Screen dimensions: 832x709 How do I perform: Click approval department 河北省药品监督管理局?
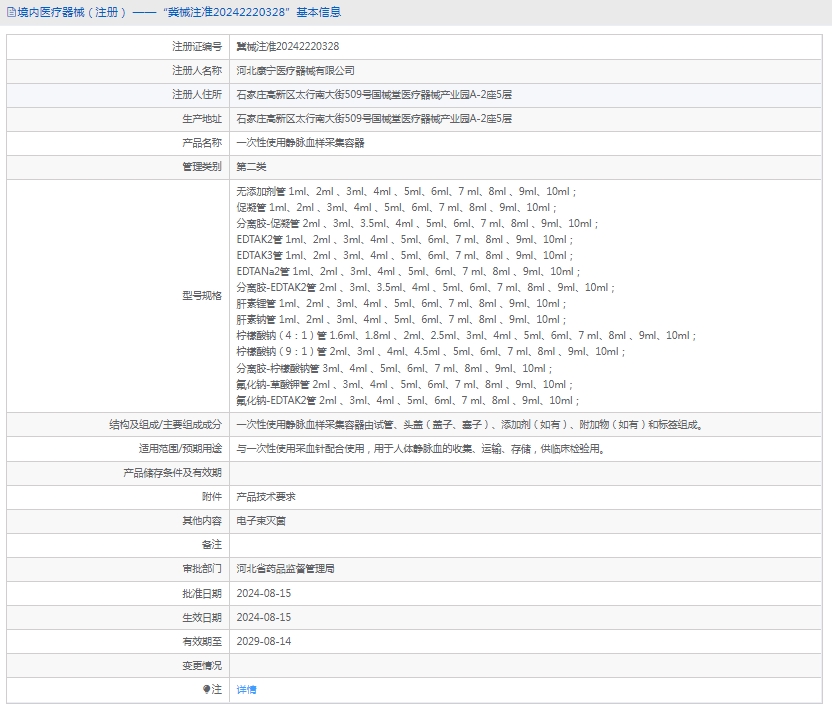coord(285,569)
